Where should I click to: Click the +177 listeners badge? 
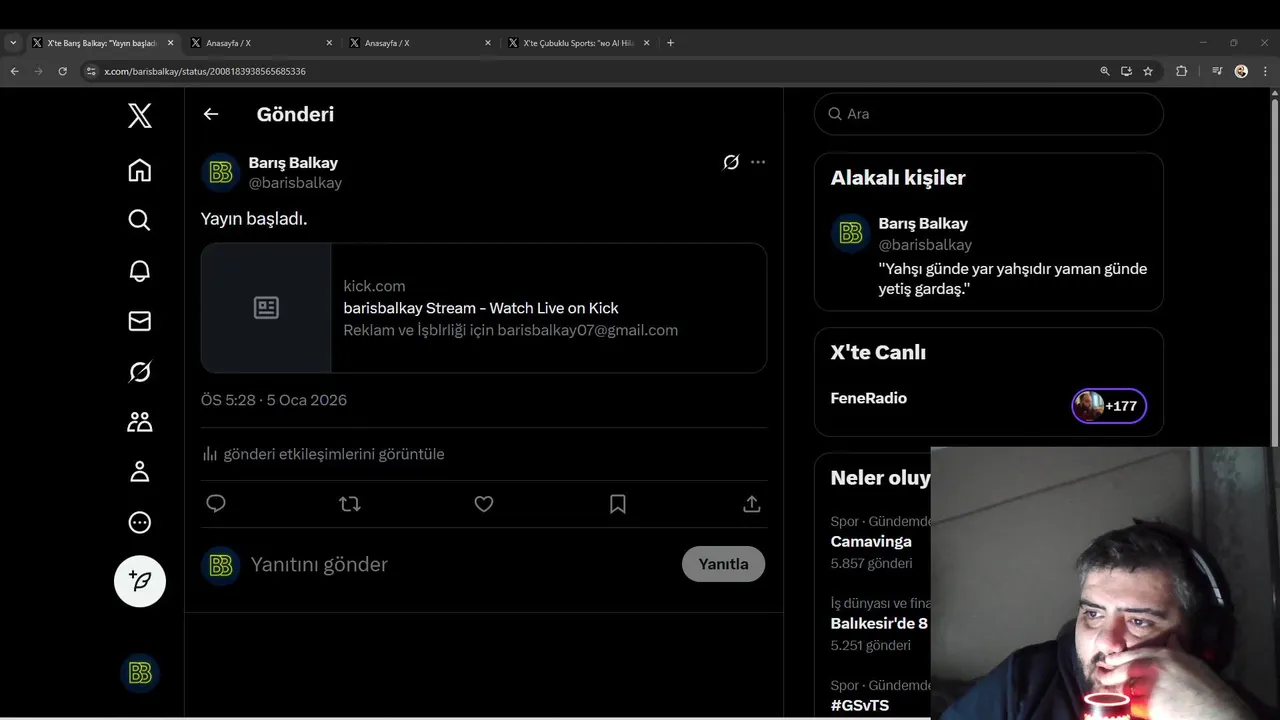(1109, 406)
